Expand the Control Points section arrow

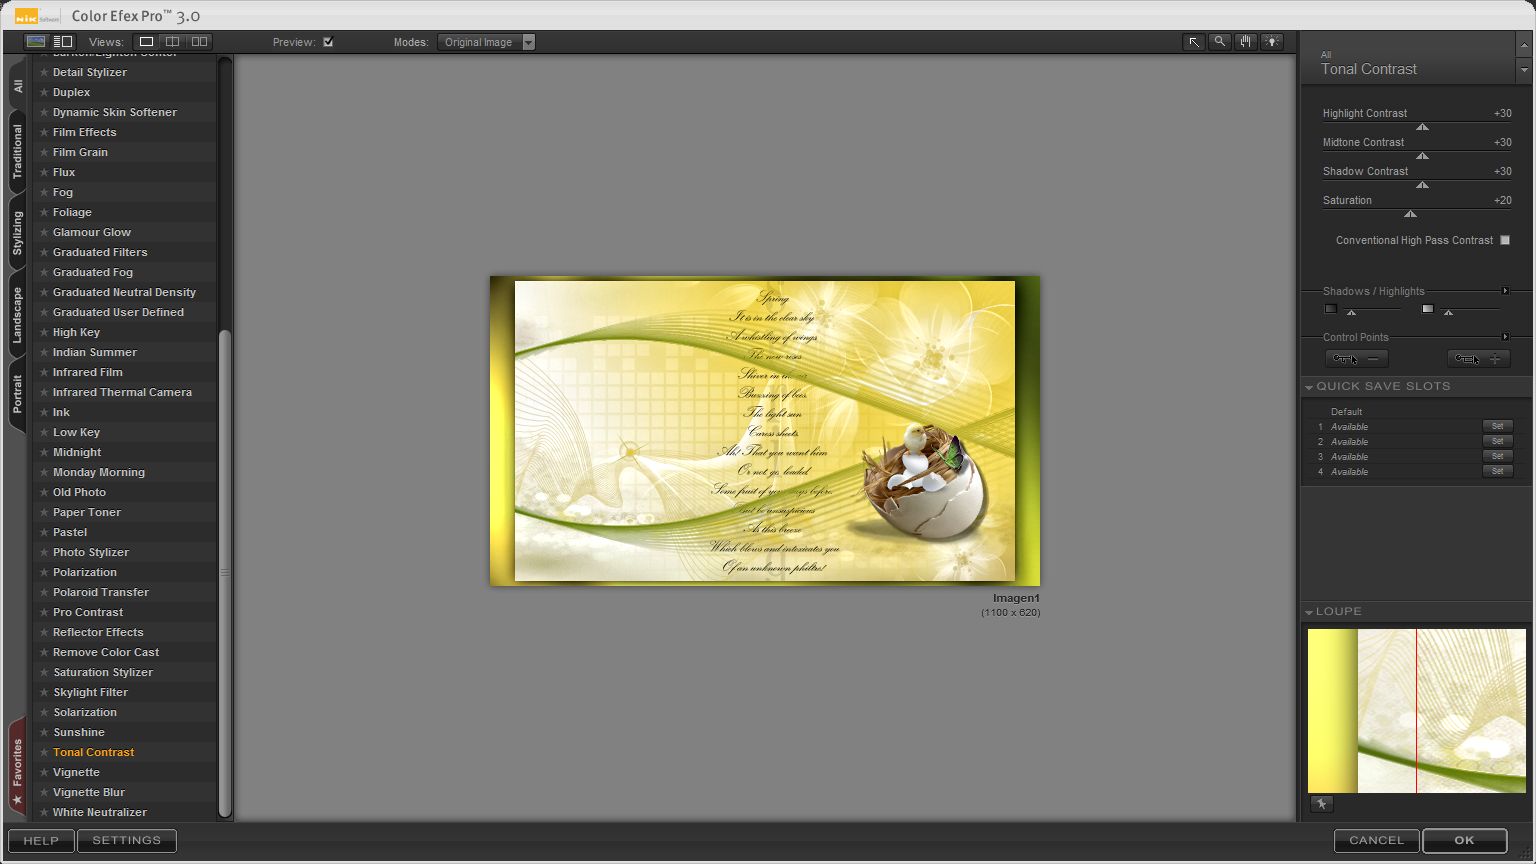[x=1505, y=337]
